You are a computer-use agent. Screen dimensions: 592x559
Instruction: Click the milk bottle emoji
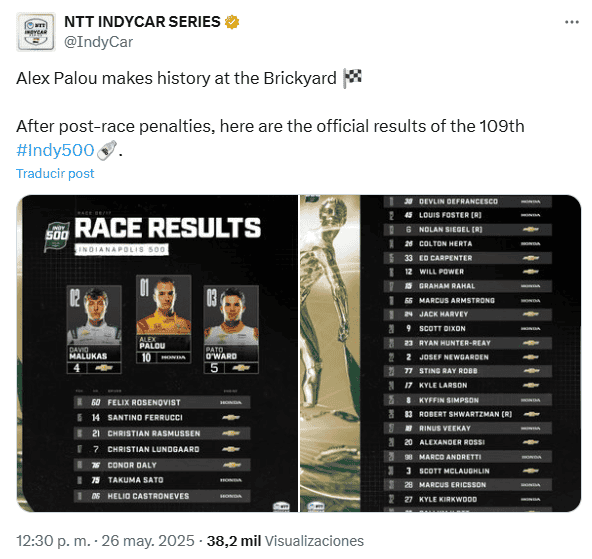click(107, 150)
